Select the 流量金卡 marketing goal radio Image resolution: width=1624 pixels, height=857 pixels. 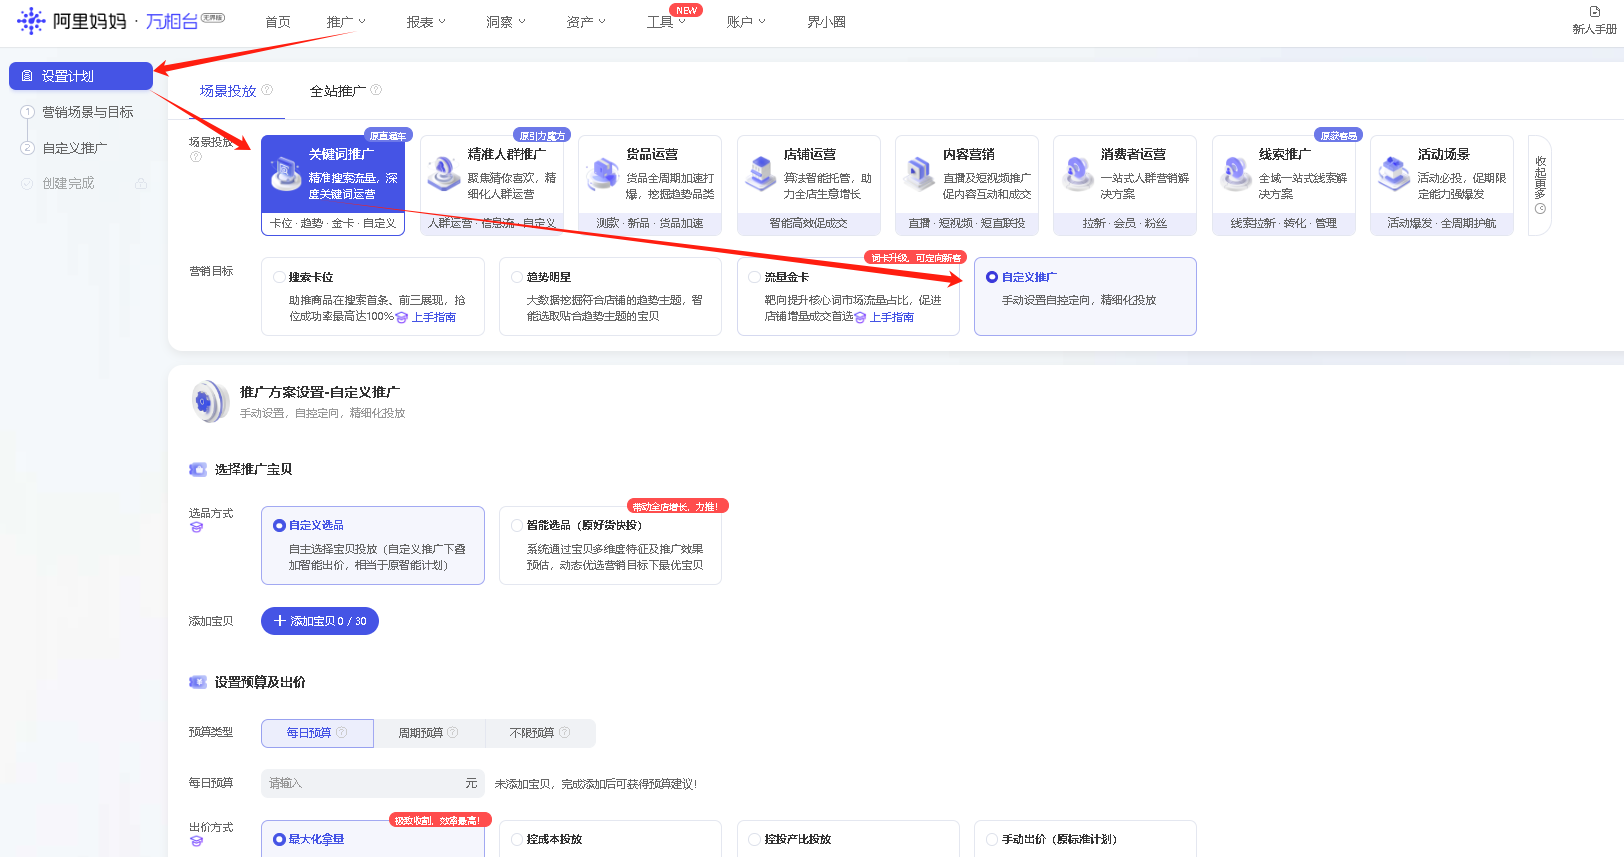click(x=755, y=277)
